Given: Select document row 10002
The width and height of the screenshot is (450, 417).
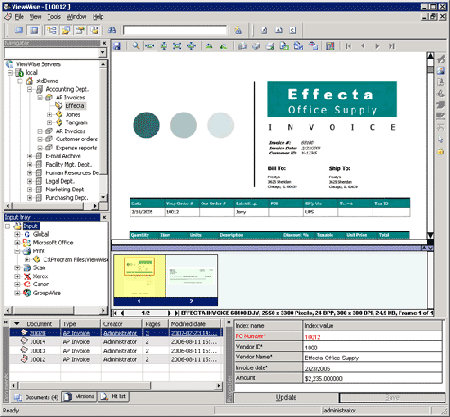Looking at the screenshot, I should (x=116, y=360).
